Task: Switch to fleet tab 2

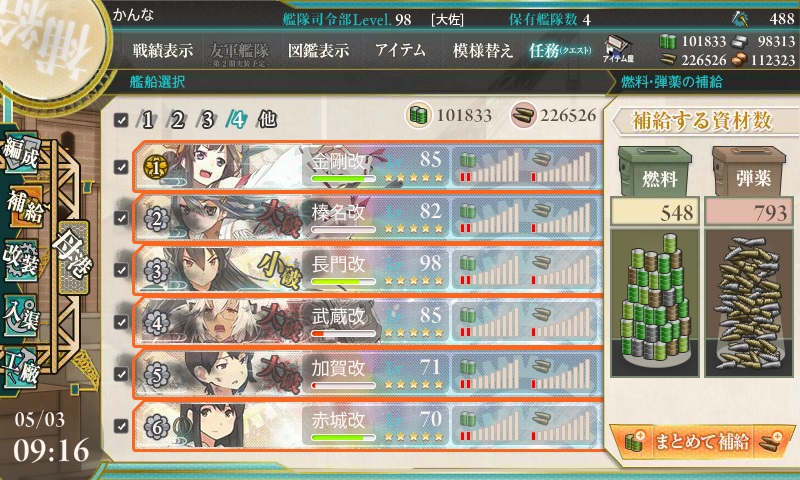Action: tap(177, 120)
